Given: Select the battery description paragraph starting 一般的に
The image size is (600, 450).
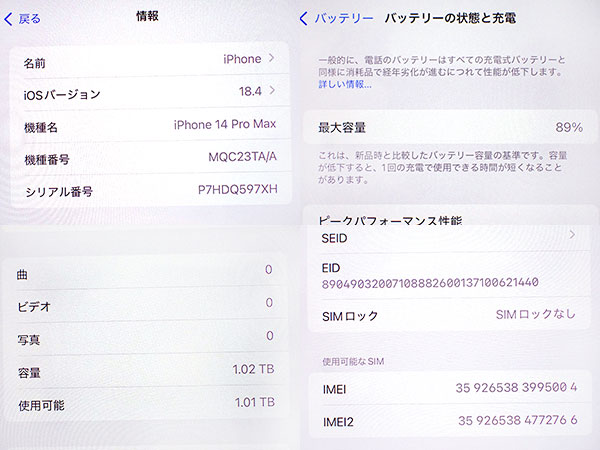Looking at the screenshot, I should 442,66.
